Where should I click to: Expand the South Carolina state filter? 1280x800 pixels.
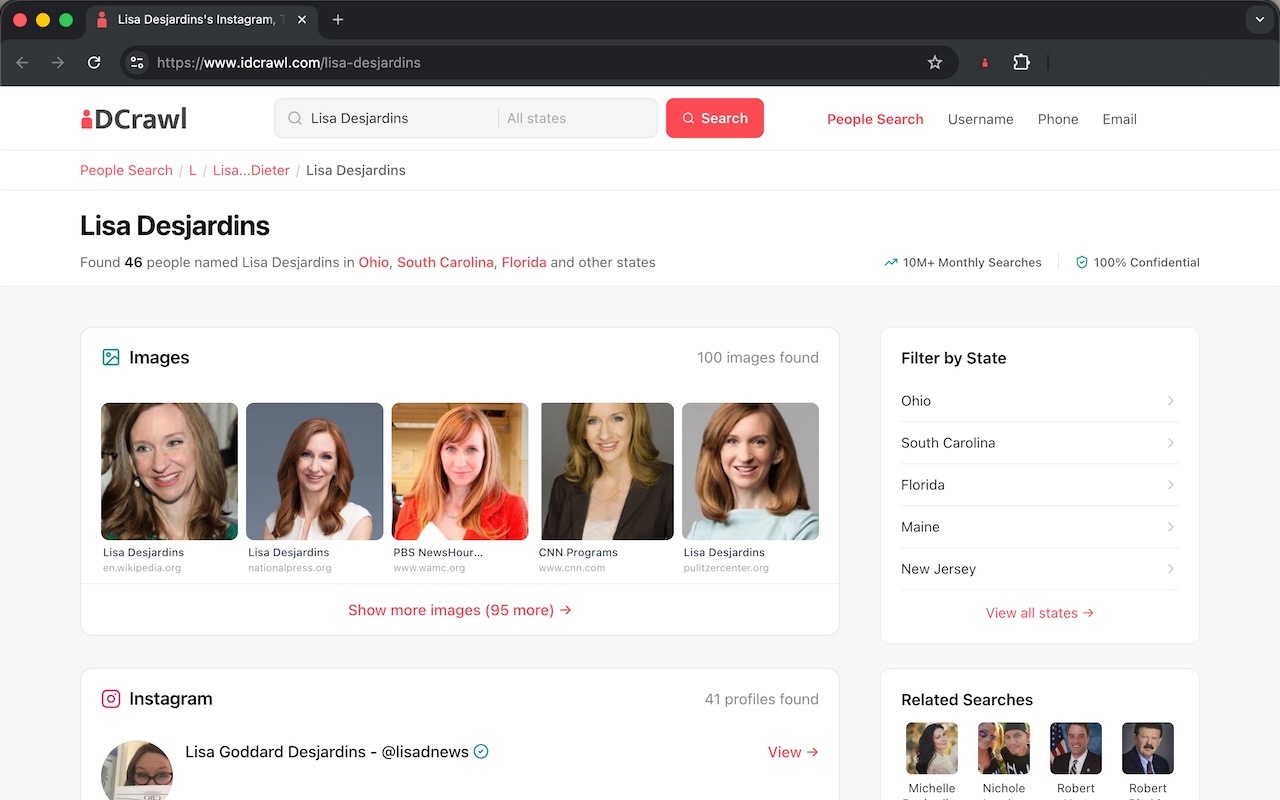click(x=1040, y=443)
